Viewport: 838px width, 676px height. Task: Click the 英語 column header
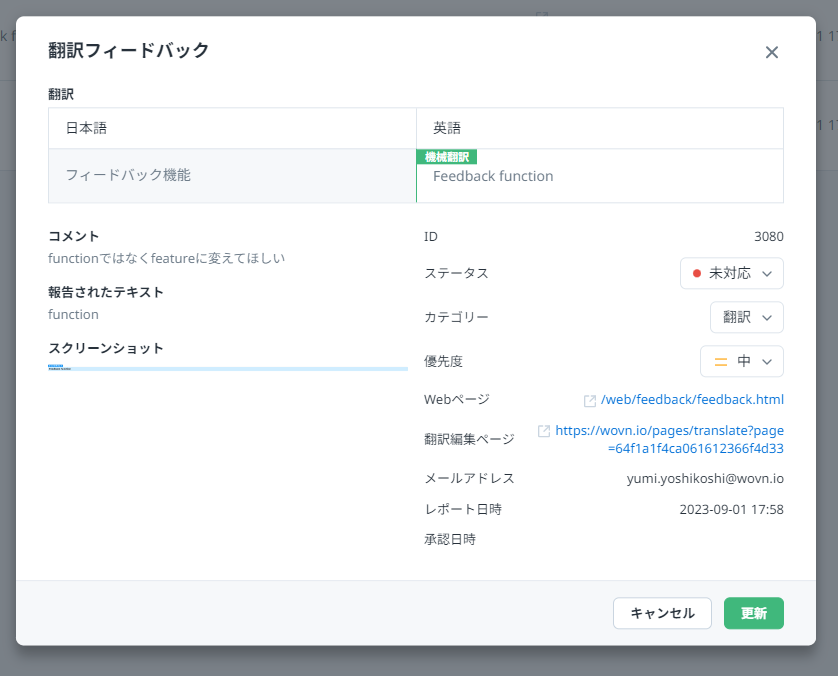pos(447,128)
